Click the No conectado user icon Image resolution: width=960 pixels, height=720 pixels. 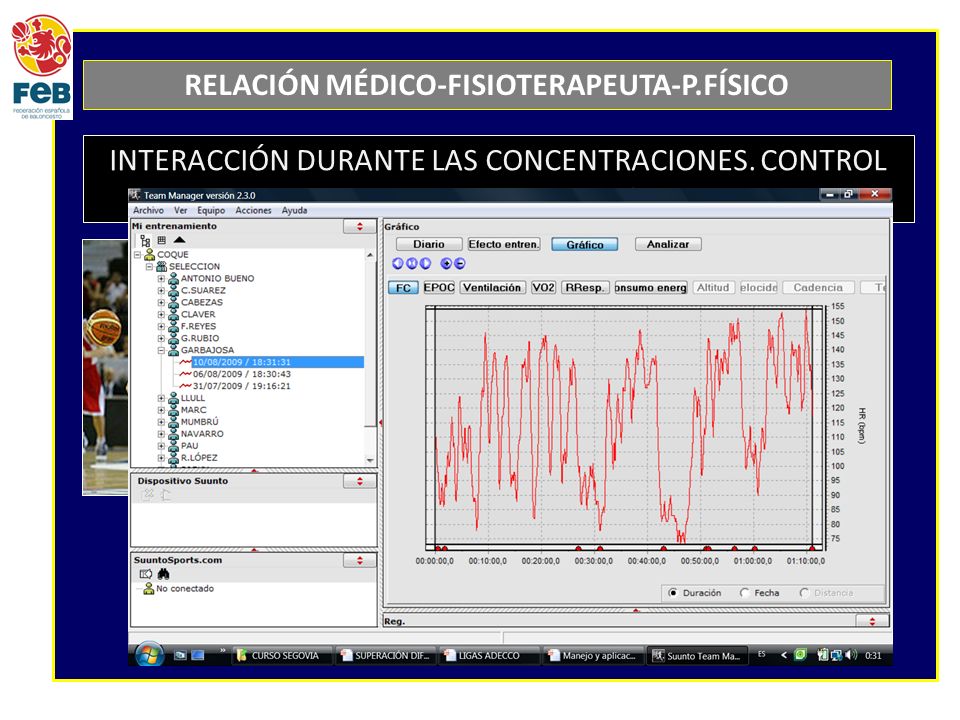148,588
